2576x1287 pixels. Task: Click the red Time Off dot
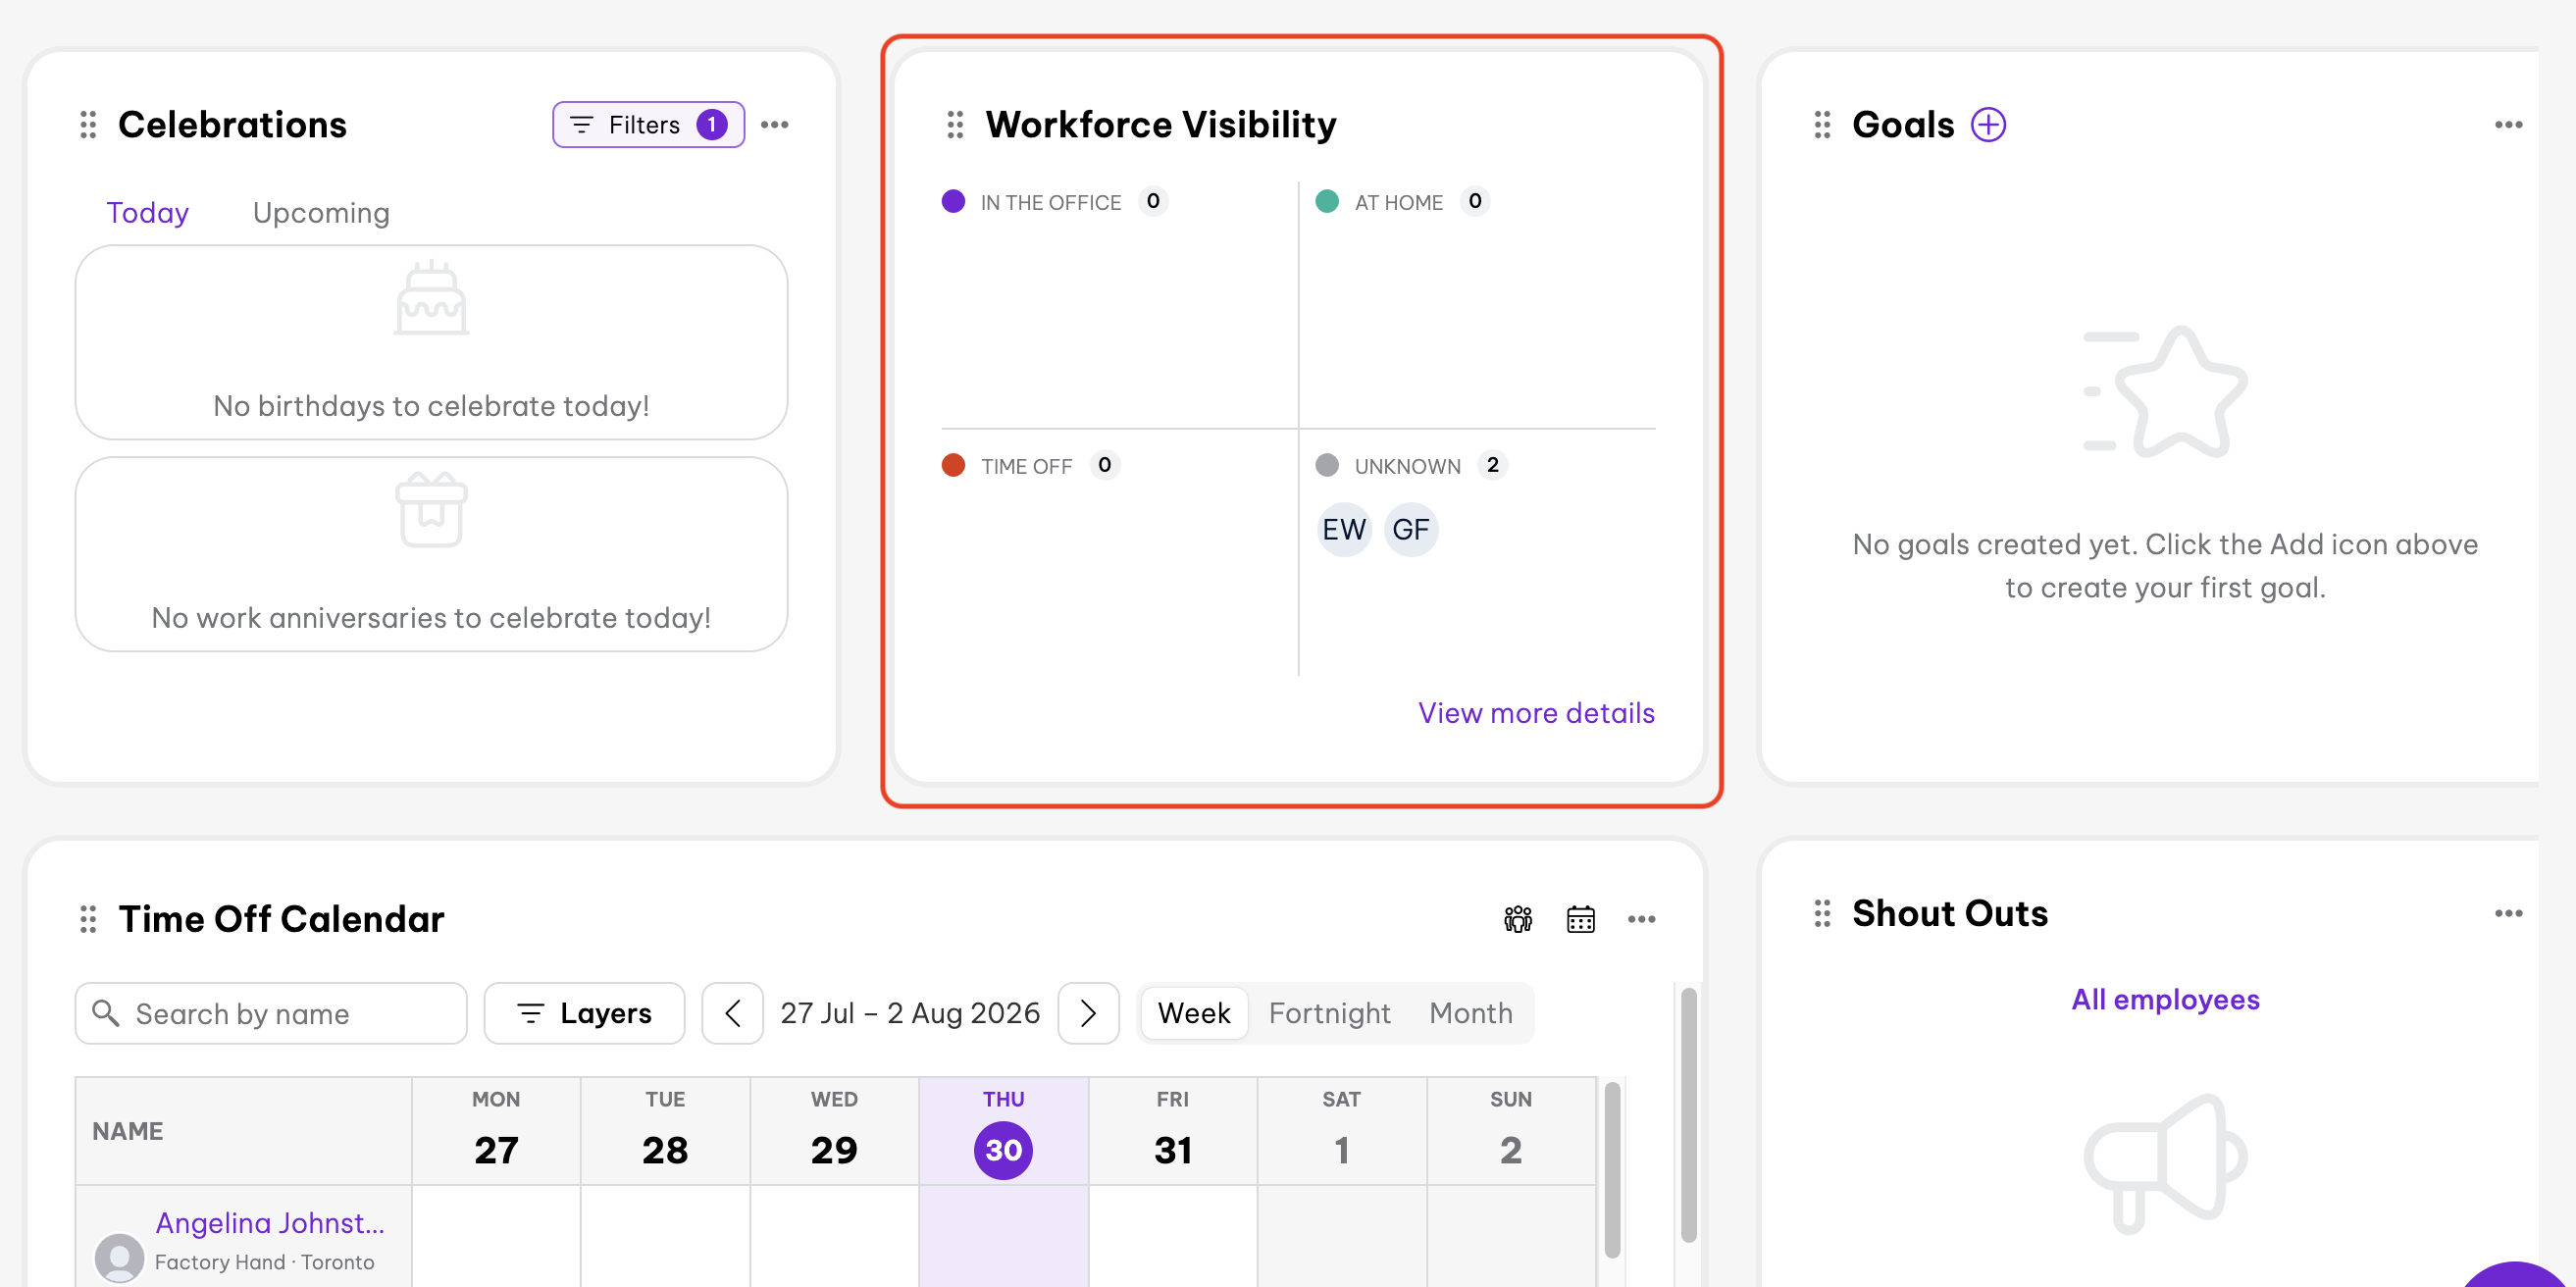pyautogui.click(x=953, y=465)
